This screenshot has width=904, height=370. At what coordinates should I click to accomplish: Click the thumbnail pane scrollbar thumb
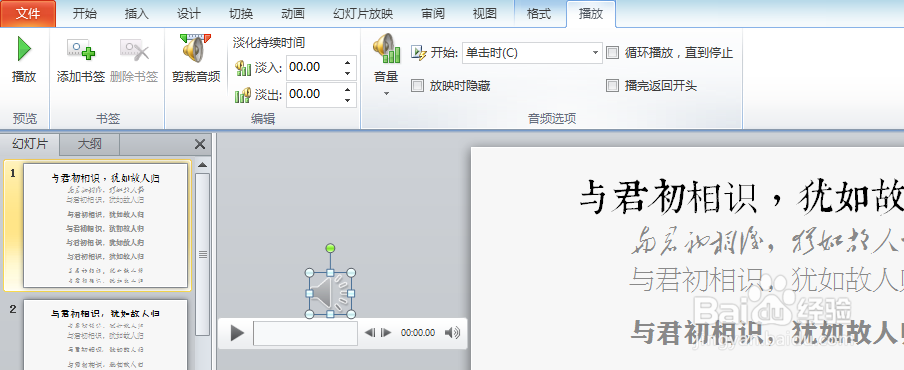202,254
